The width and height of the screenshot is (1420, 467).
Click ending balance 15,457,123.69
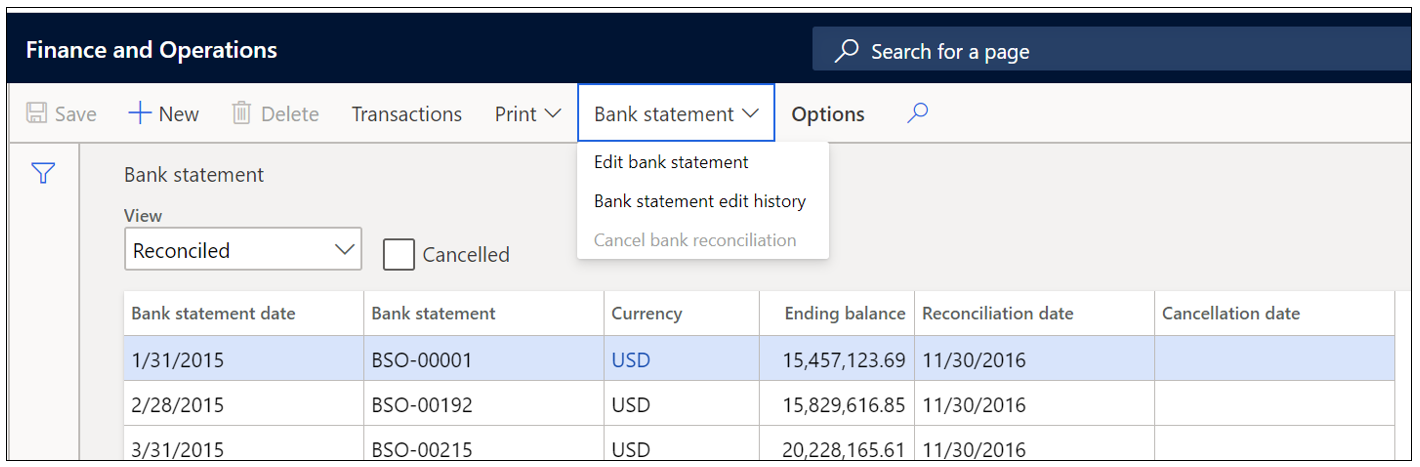[x=837, y=359]
